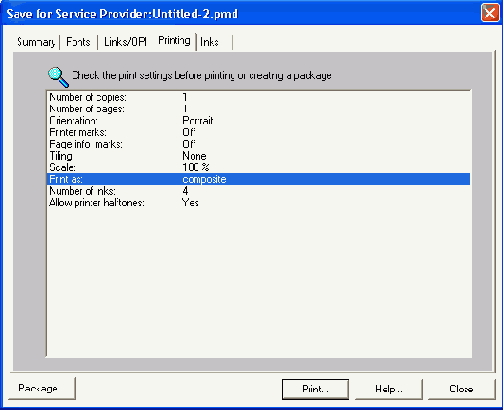Open Help from the dialog

pyautogui.click(x=389, y=389)
